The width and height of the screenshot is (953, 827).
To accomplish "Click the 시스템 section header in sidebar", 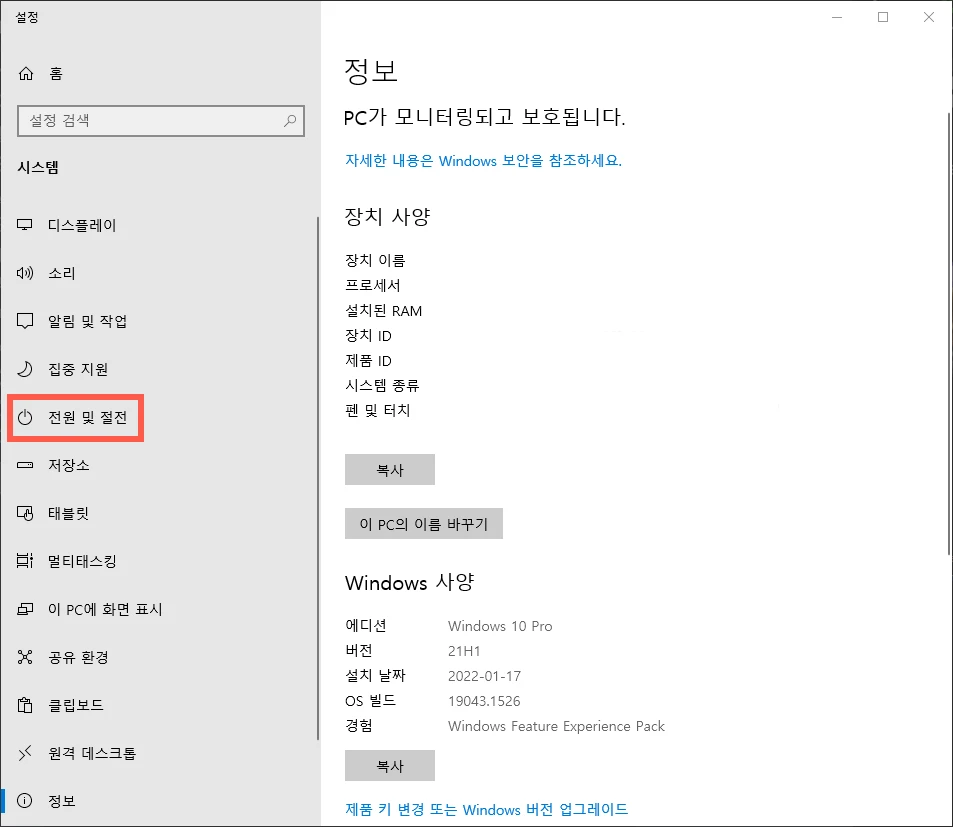I will point(38,167).
